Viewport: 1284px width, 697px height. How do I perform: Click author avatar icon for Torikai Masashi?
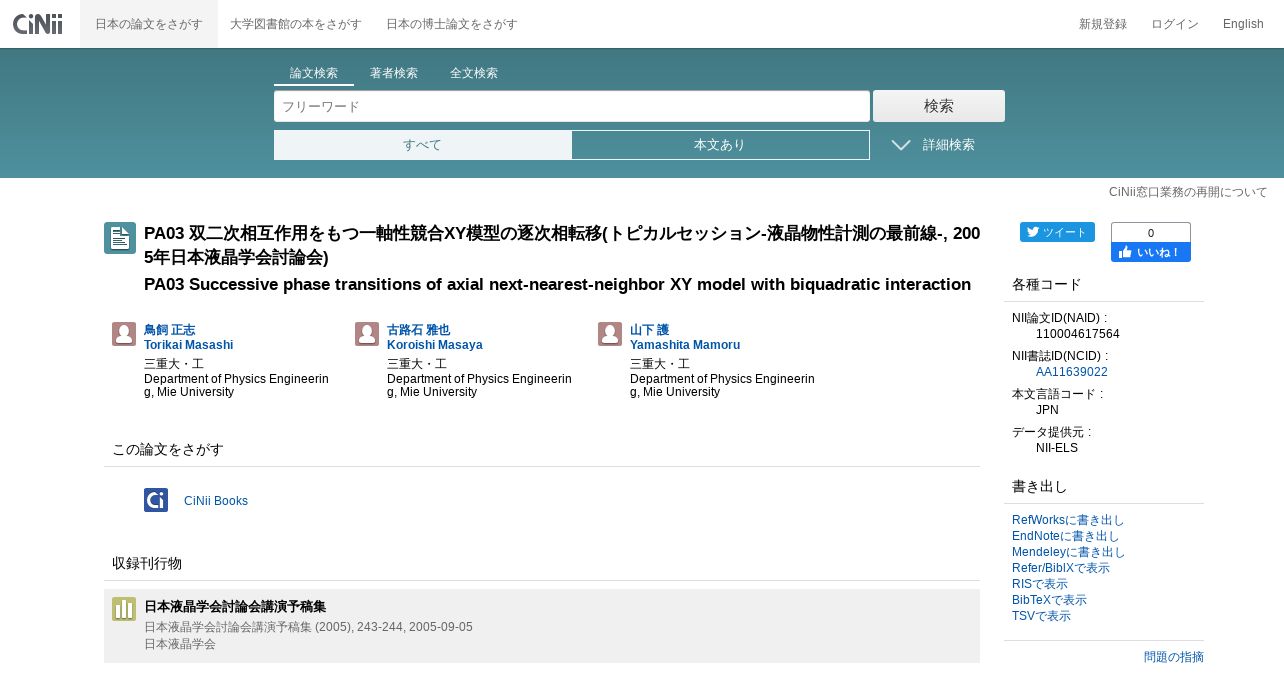tap(124, 334)
